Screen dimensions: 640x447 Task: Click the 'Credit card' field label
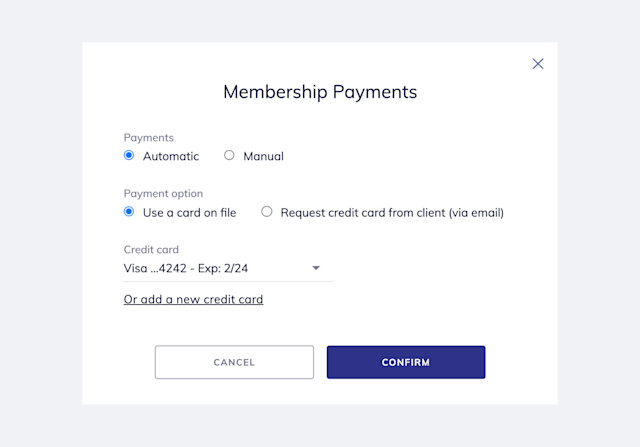[x=151, y=249]
